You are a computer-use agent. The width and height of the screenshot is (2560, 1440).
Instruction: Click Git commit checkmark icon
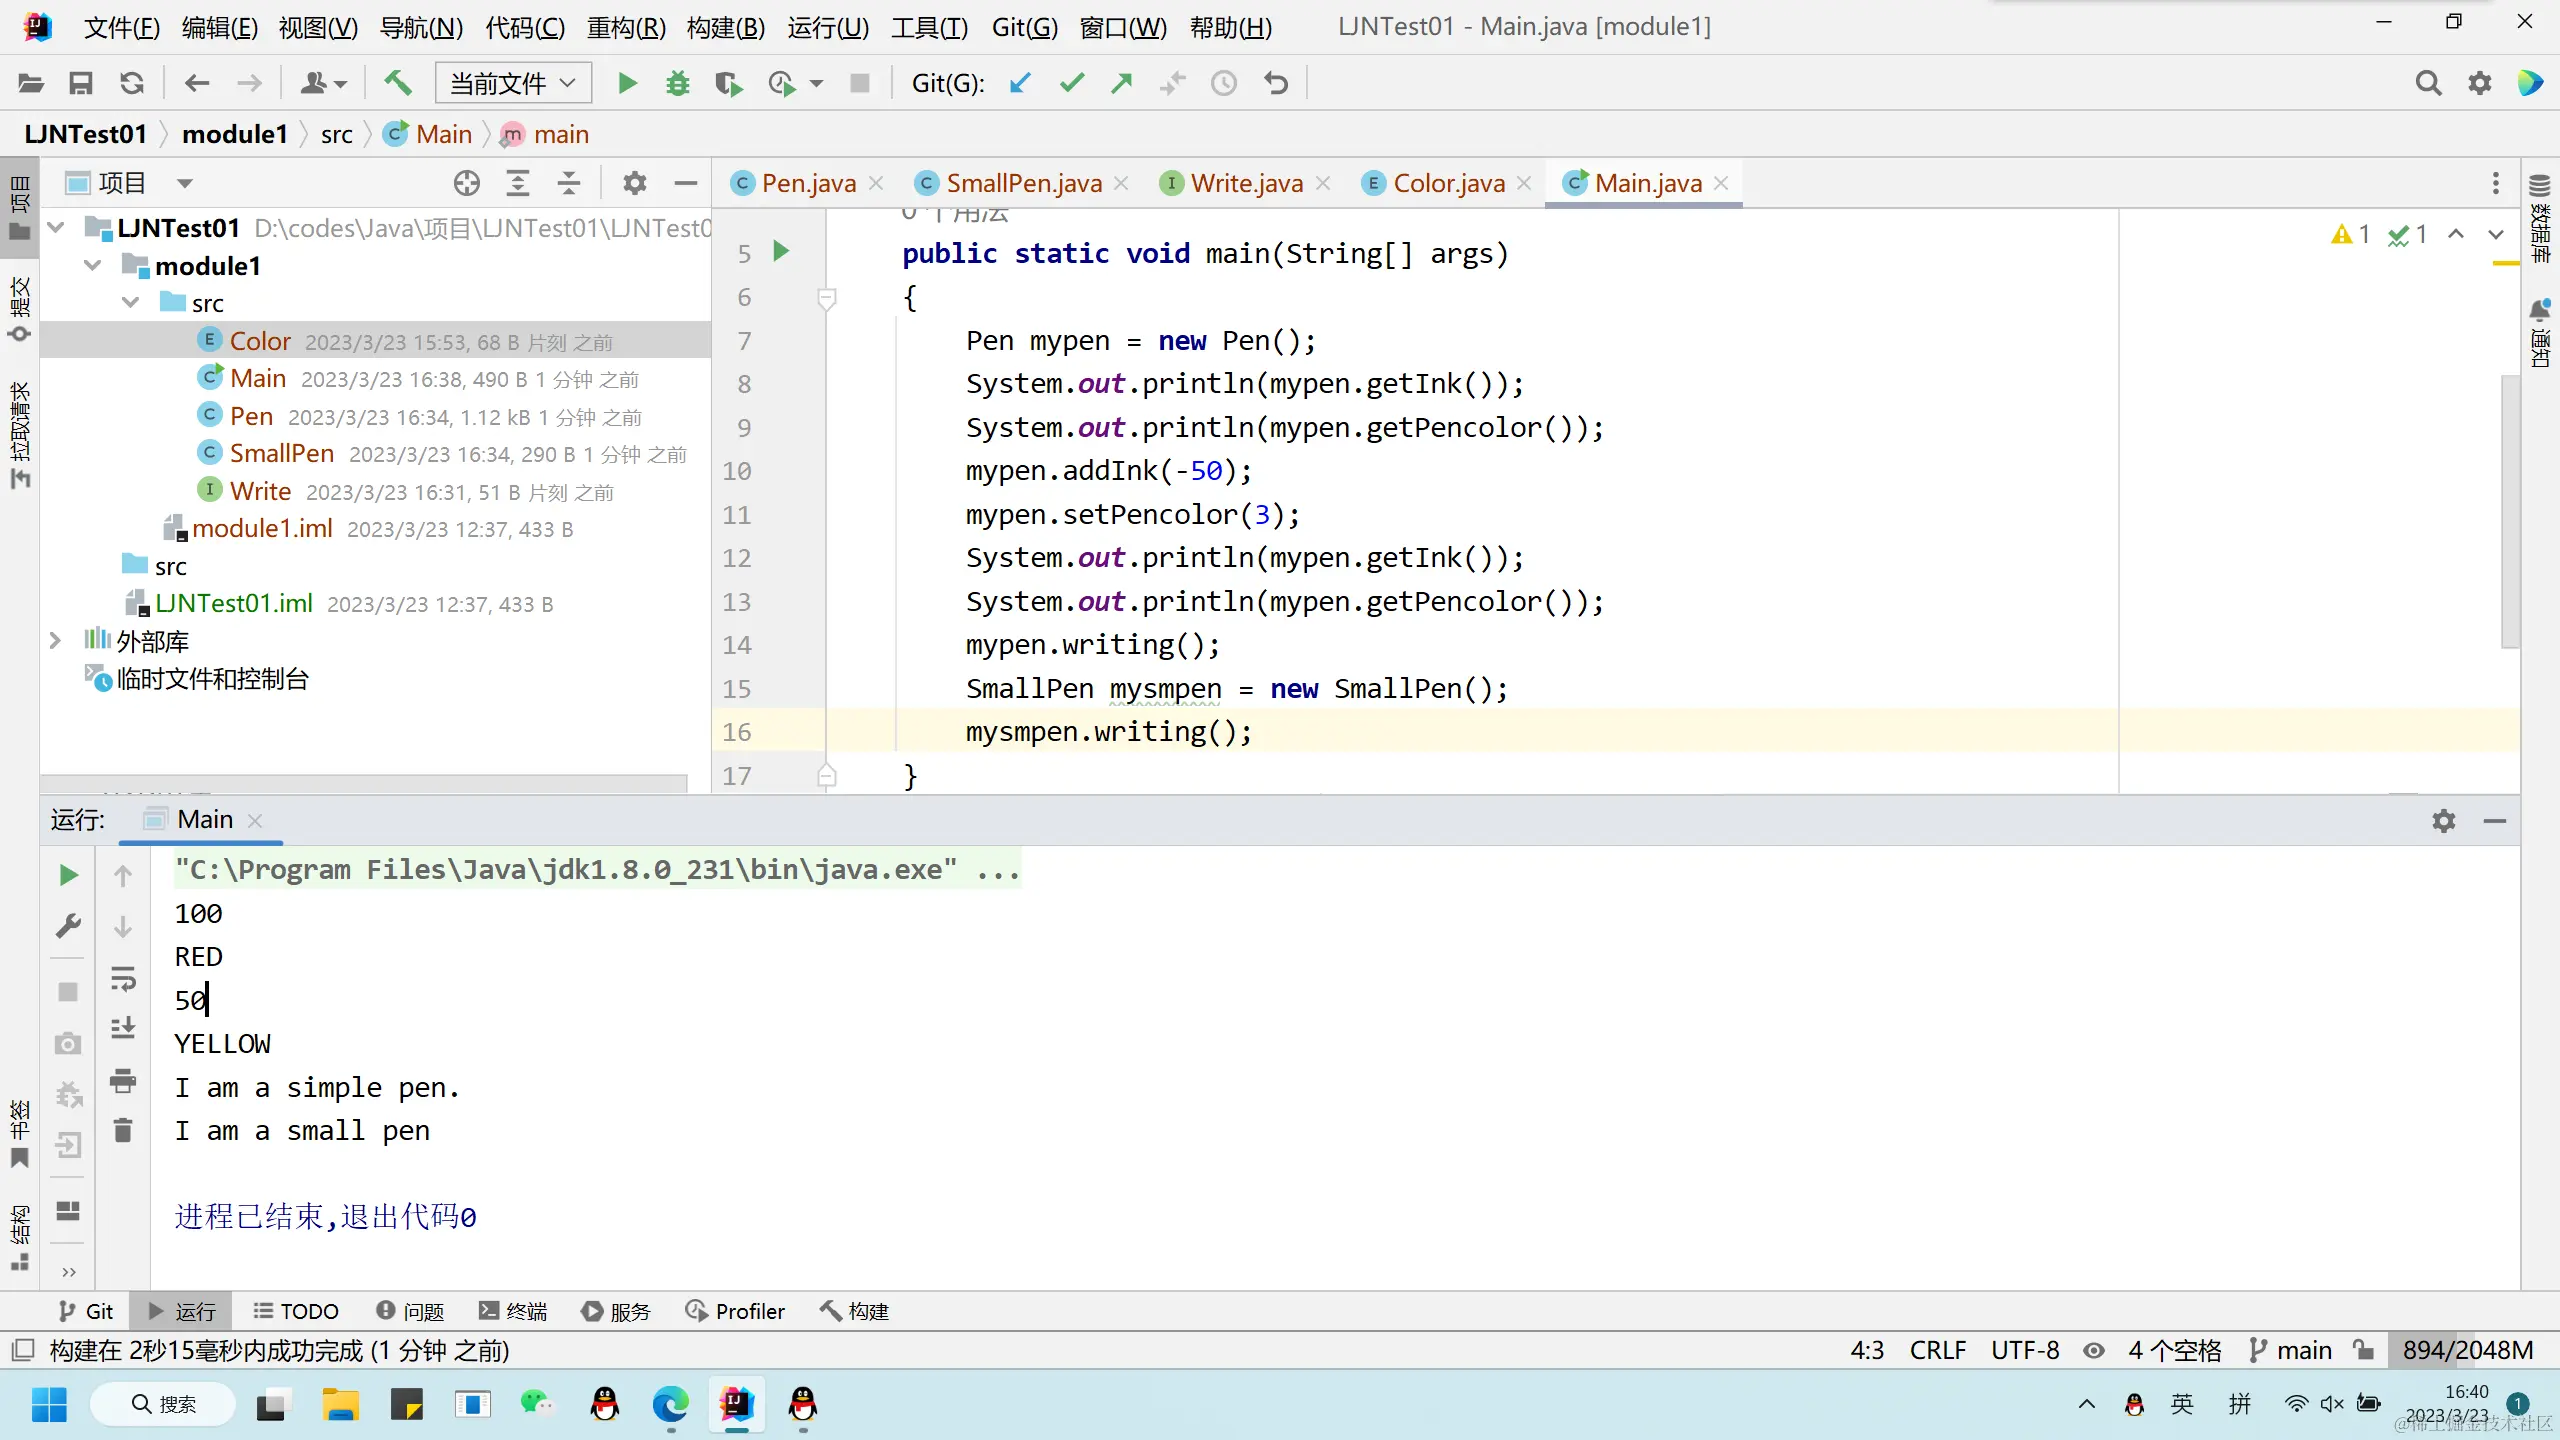[x=1072, y=83]
